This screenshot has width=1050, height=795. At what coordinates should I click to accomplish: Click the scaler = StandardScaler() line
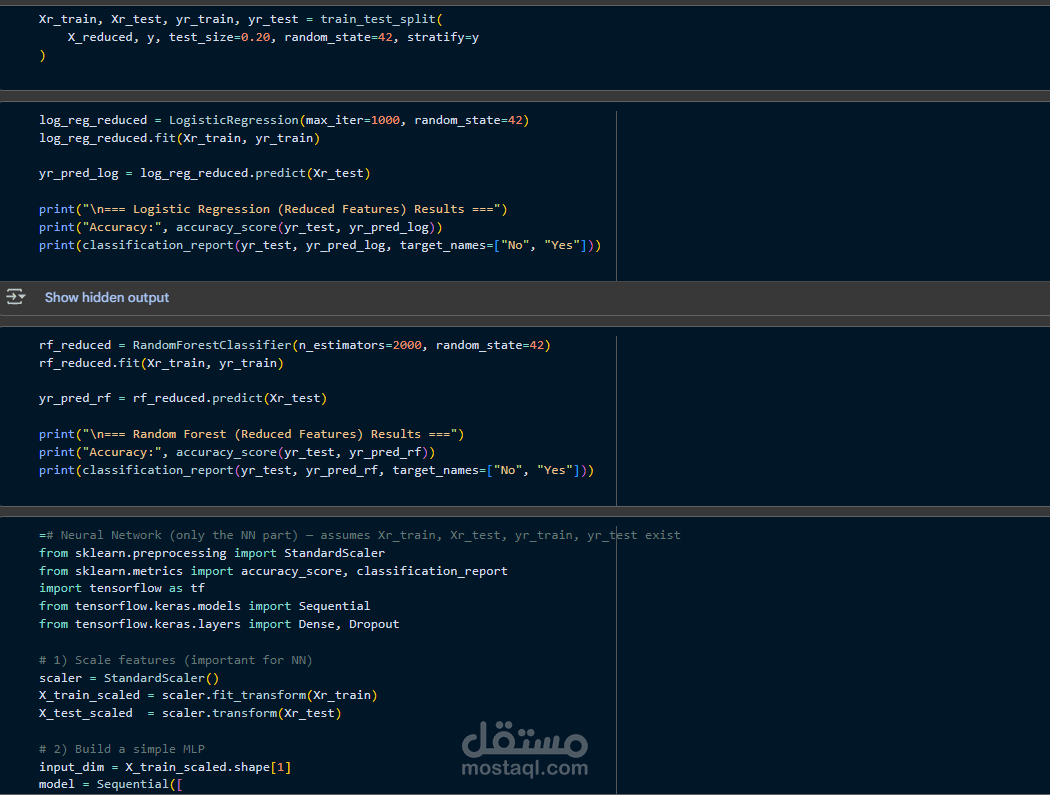click(x=129, y=678)
